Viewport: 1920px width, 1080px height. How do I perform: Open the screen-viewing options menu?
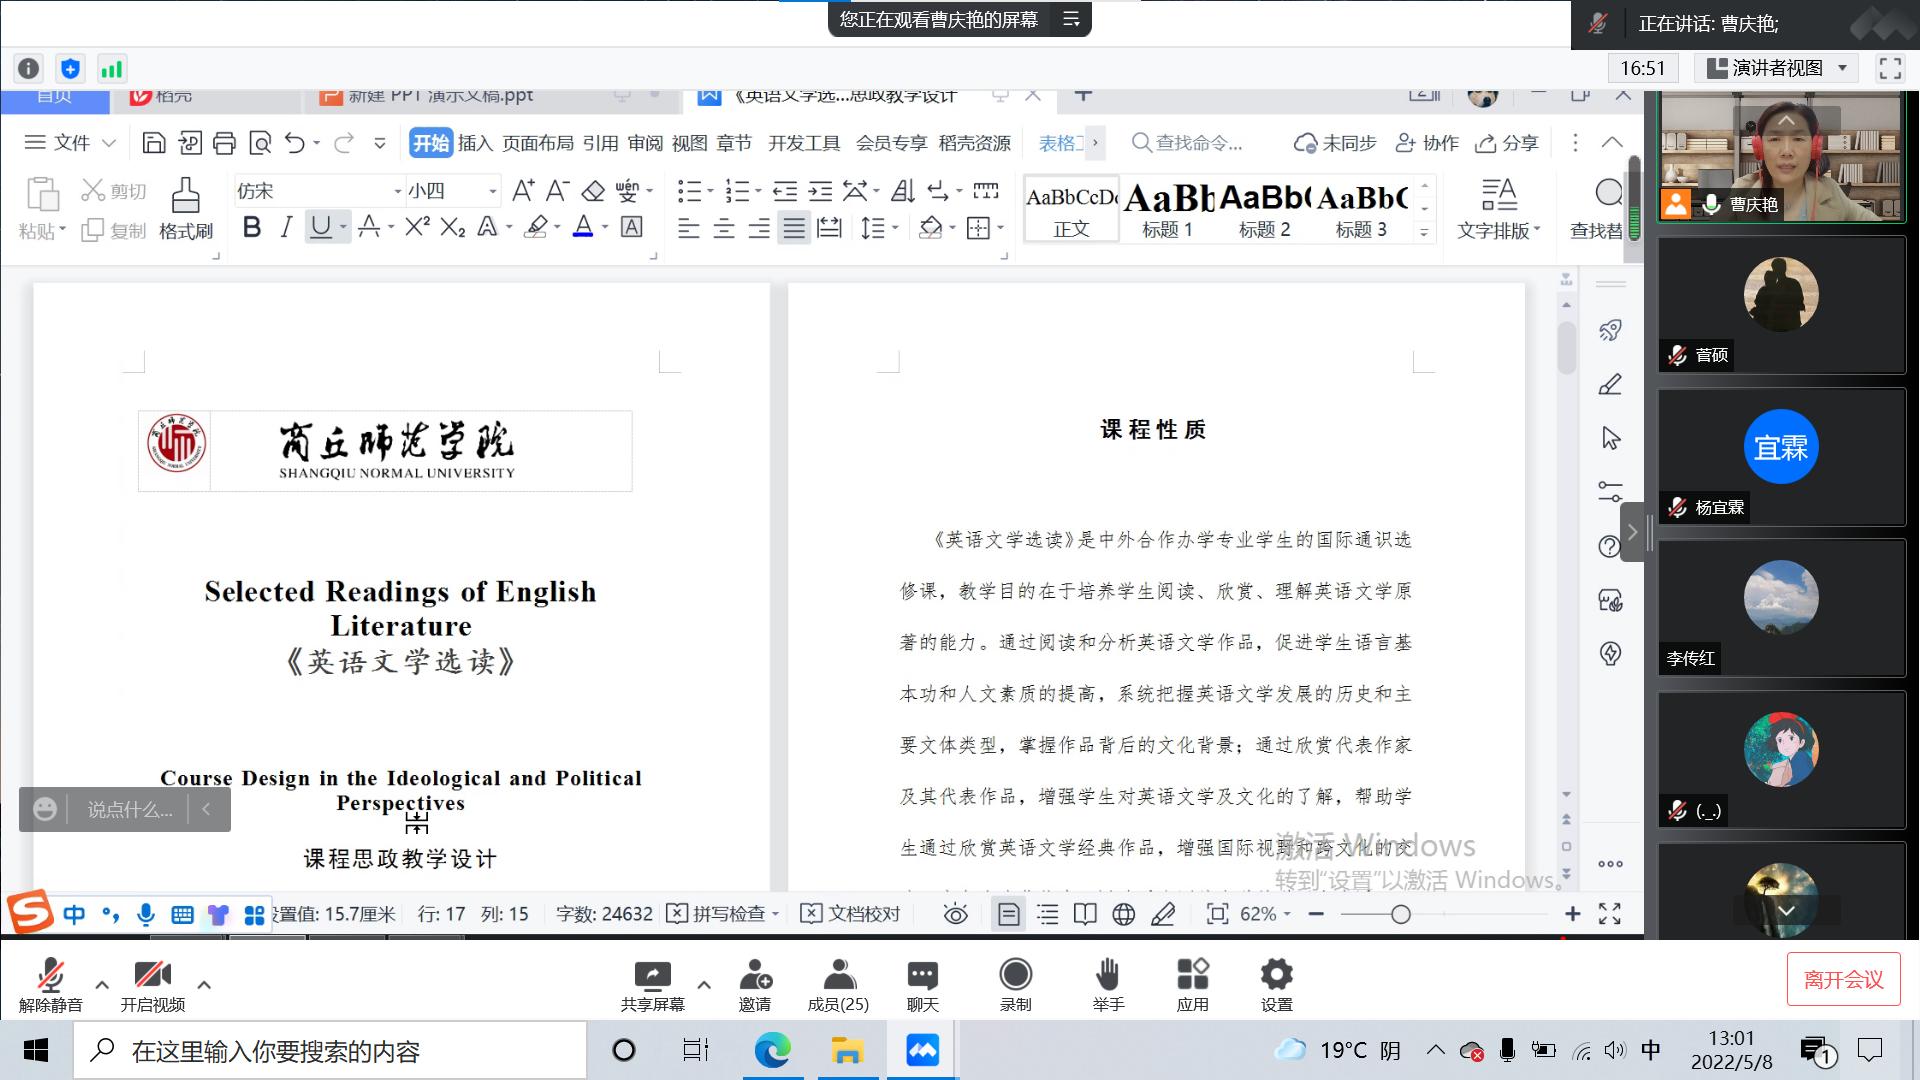(1071, 20)
